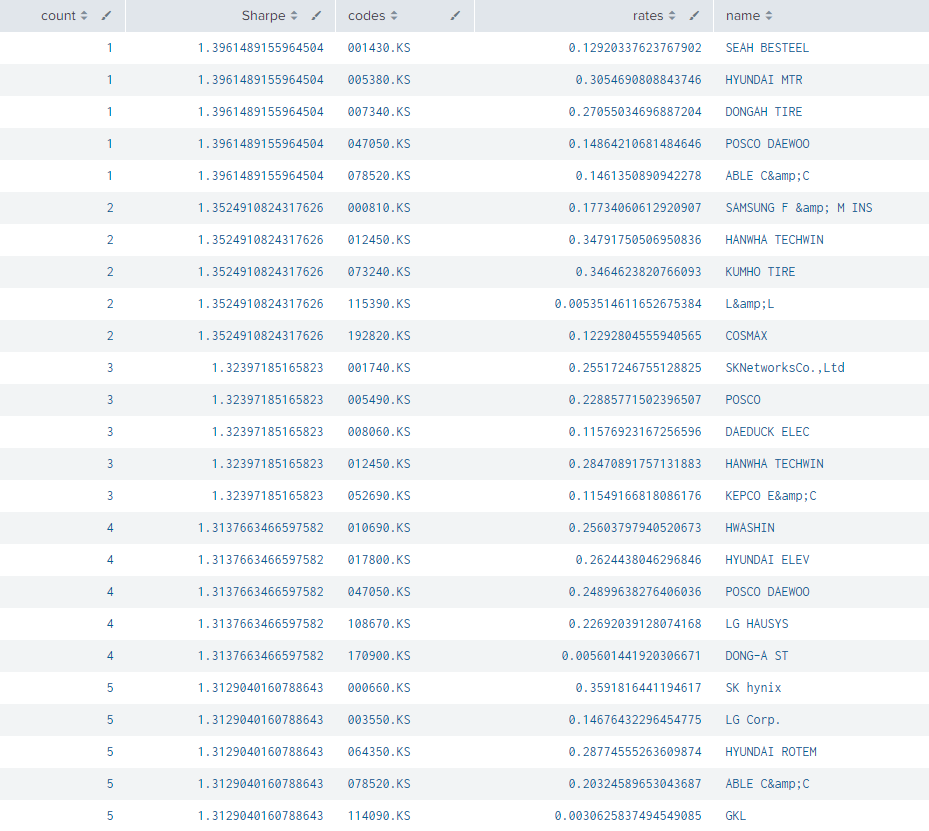Select the SEAH BESTEEL name cell

coord(767,48)
